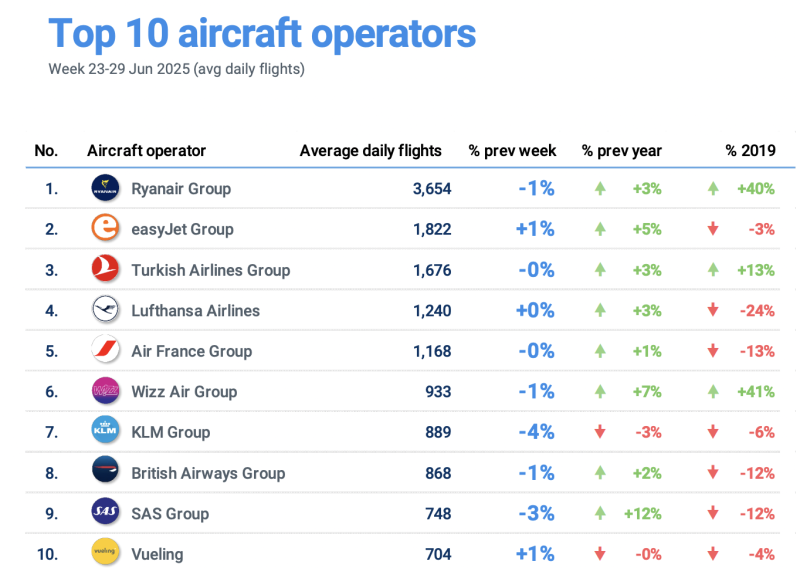800x568 pixels.
Task: Click the Top 10 aircraft operators title
Action: coord(262,34)
